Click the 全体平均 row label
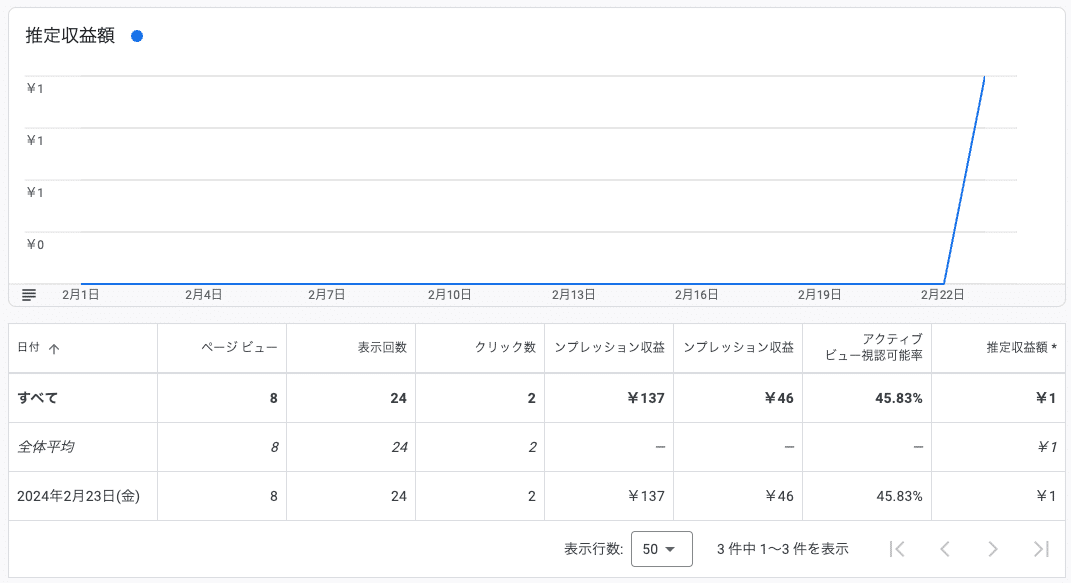This screenshot has width=1071, height=583. coord(45,447)
